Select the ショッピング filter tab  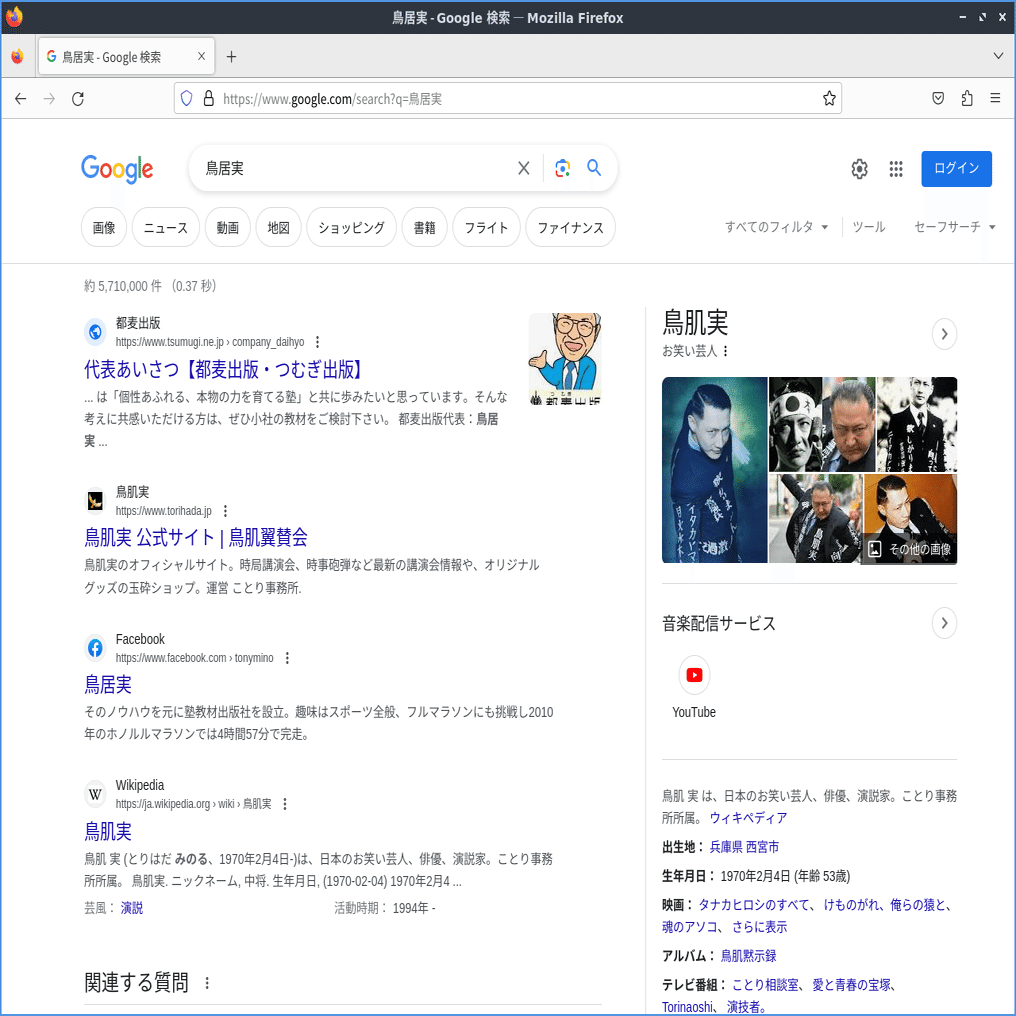click(x=351, y=227)
